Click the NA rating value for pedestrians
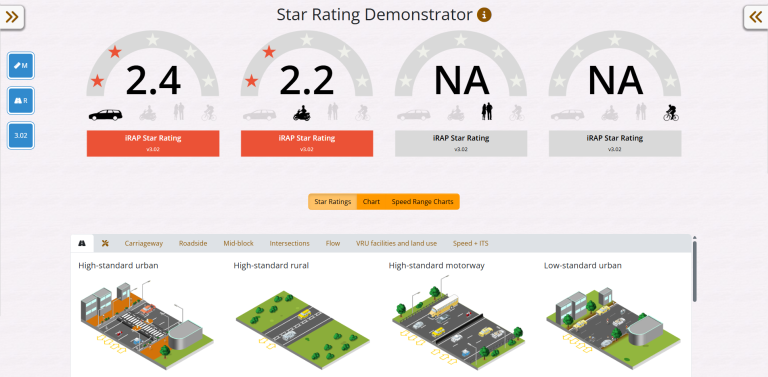 461,80
